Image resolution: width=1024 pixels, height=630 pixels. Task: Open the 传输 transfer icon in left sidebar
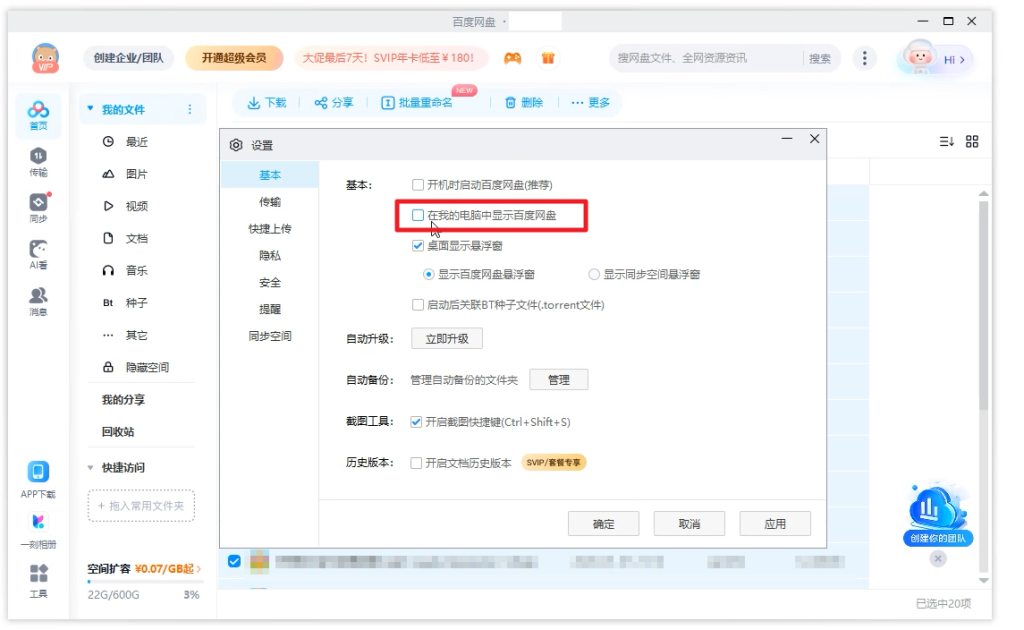coord(38,160)
